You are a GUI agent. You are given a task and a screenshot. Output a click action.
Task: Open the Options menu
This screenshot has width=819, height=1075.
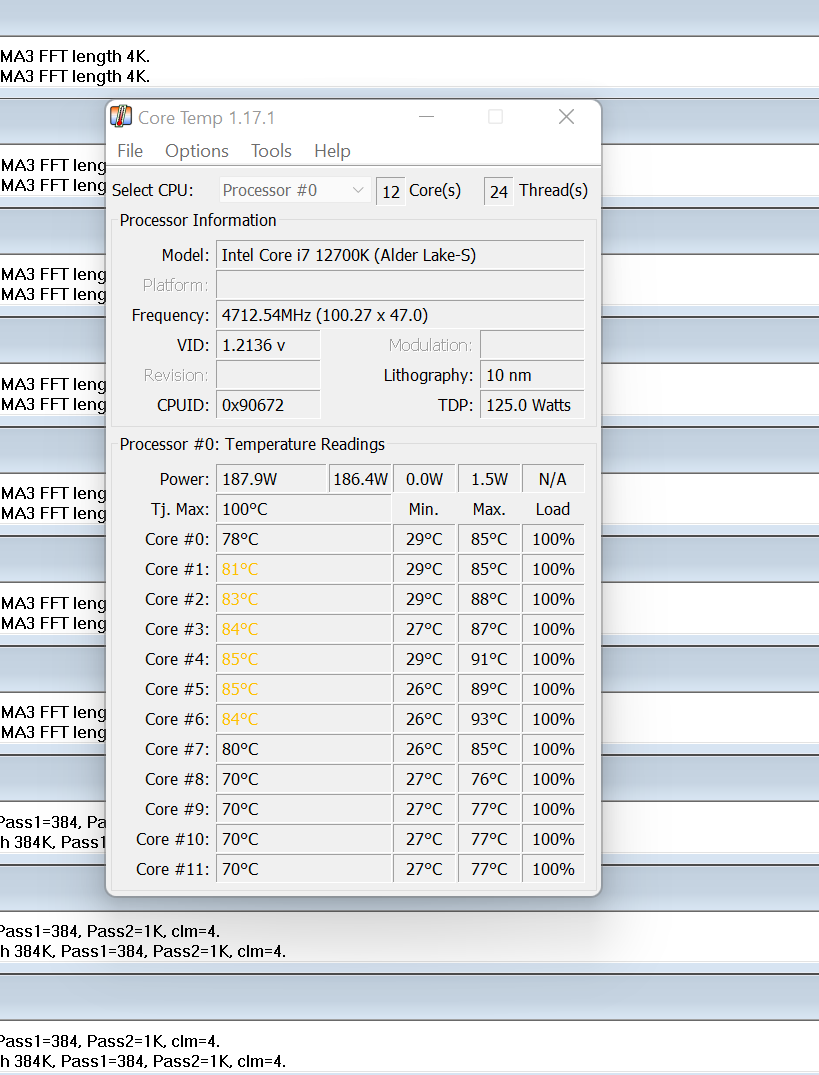pos(197,151)
